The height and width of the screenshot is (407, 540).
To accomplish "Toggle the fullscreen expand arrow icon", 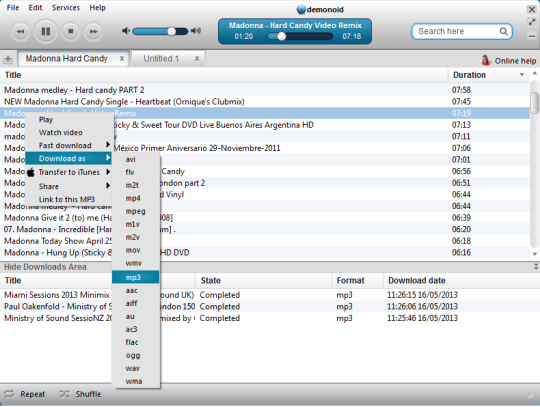I will (x=532, y=22).
